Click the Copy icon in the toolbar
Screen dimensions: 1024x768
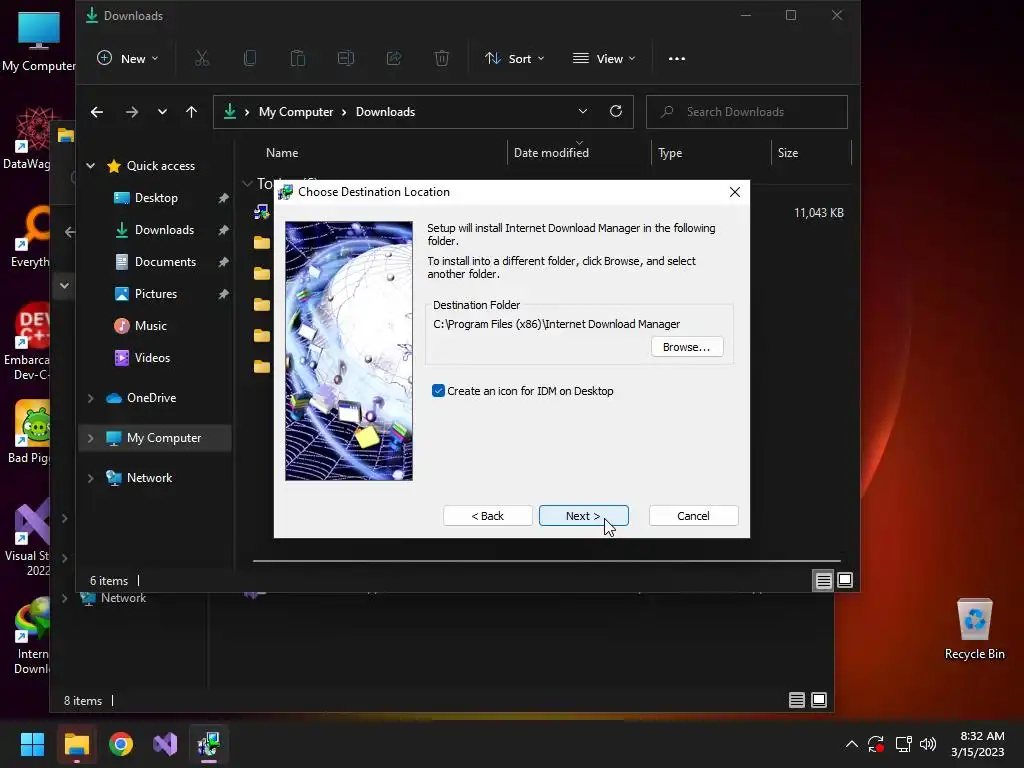tap(249, 59)
